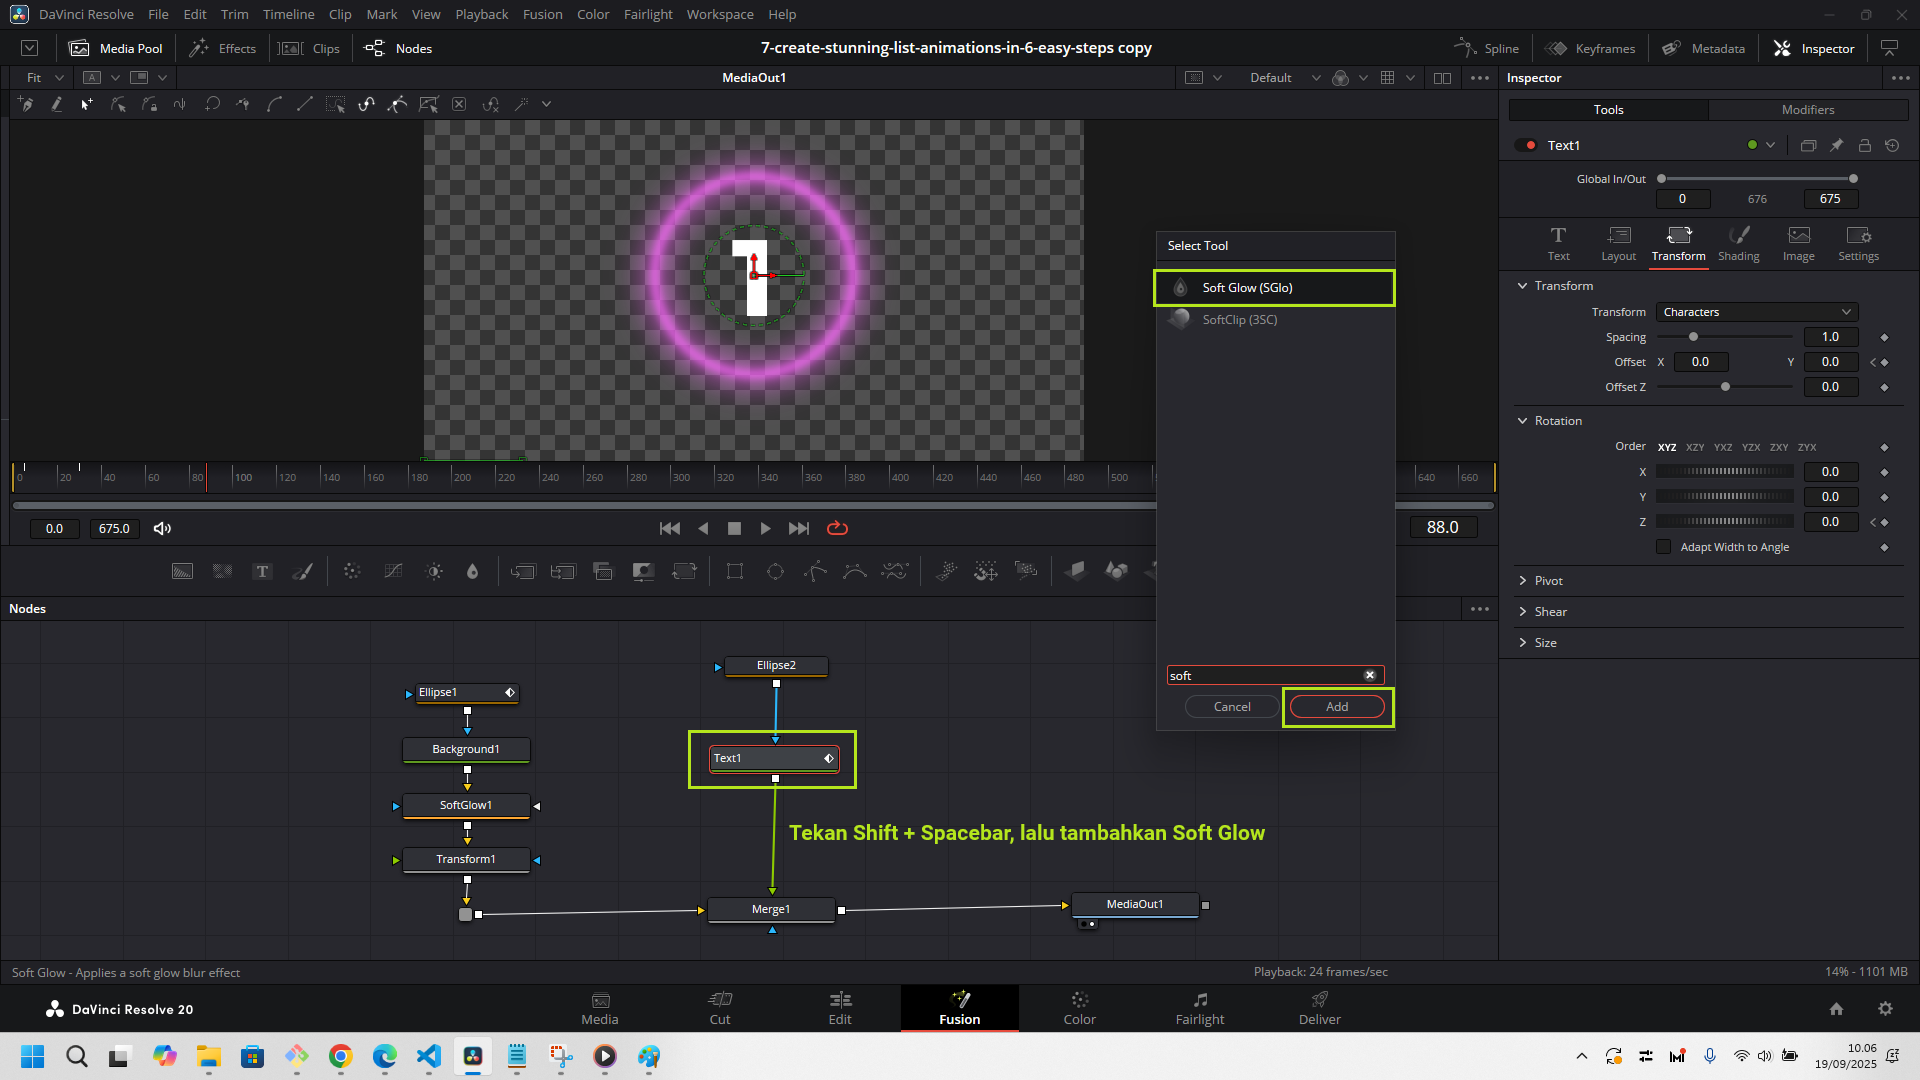Expand the Shear section
This screenshot has width=1920, height=1080.
[1550, 612]
